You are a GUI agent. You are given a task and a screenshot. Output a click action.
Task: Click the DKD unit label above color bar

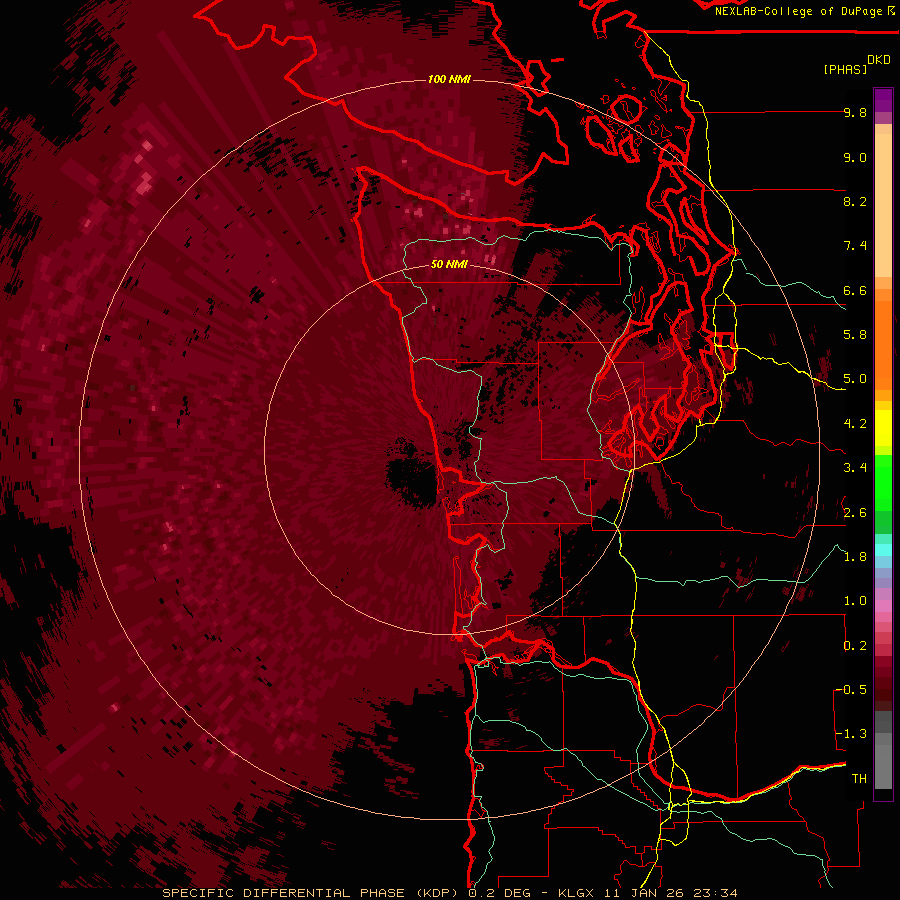tap(879, 60)
